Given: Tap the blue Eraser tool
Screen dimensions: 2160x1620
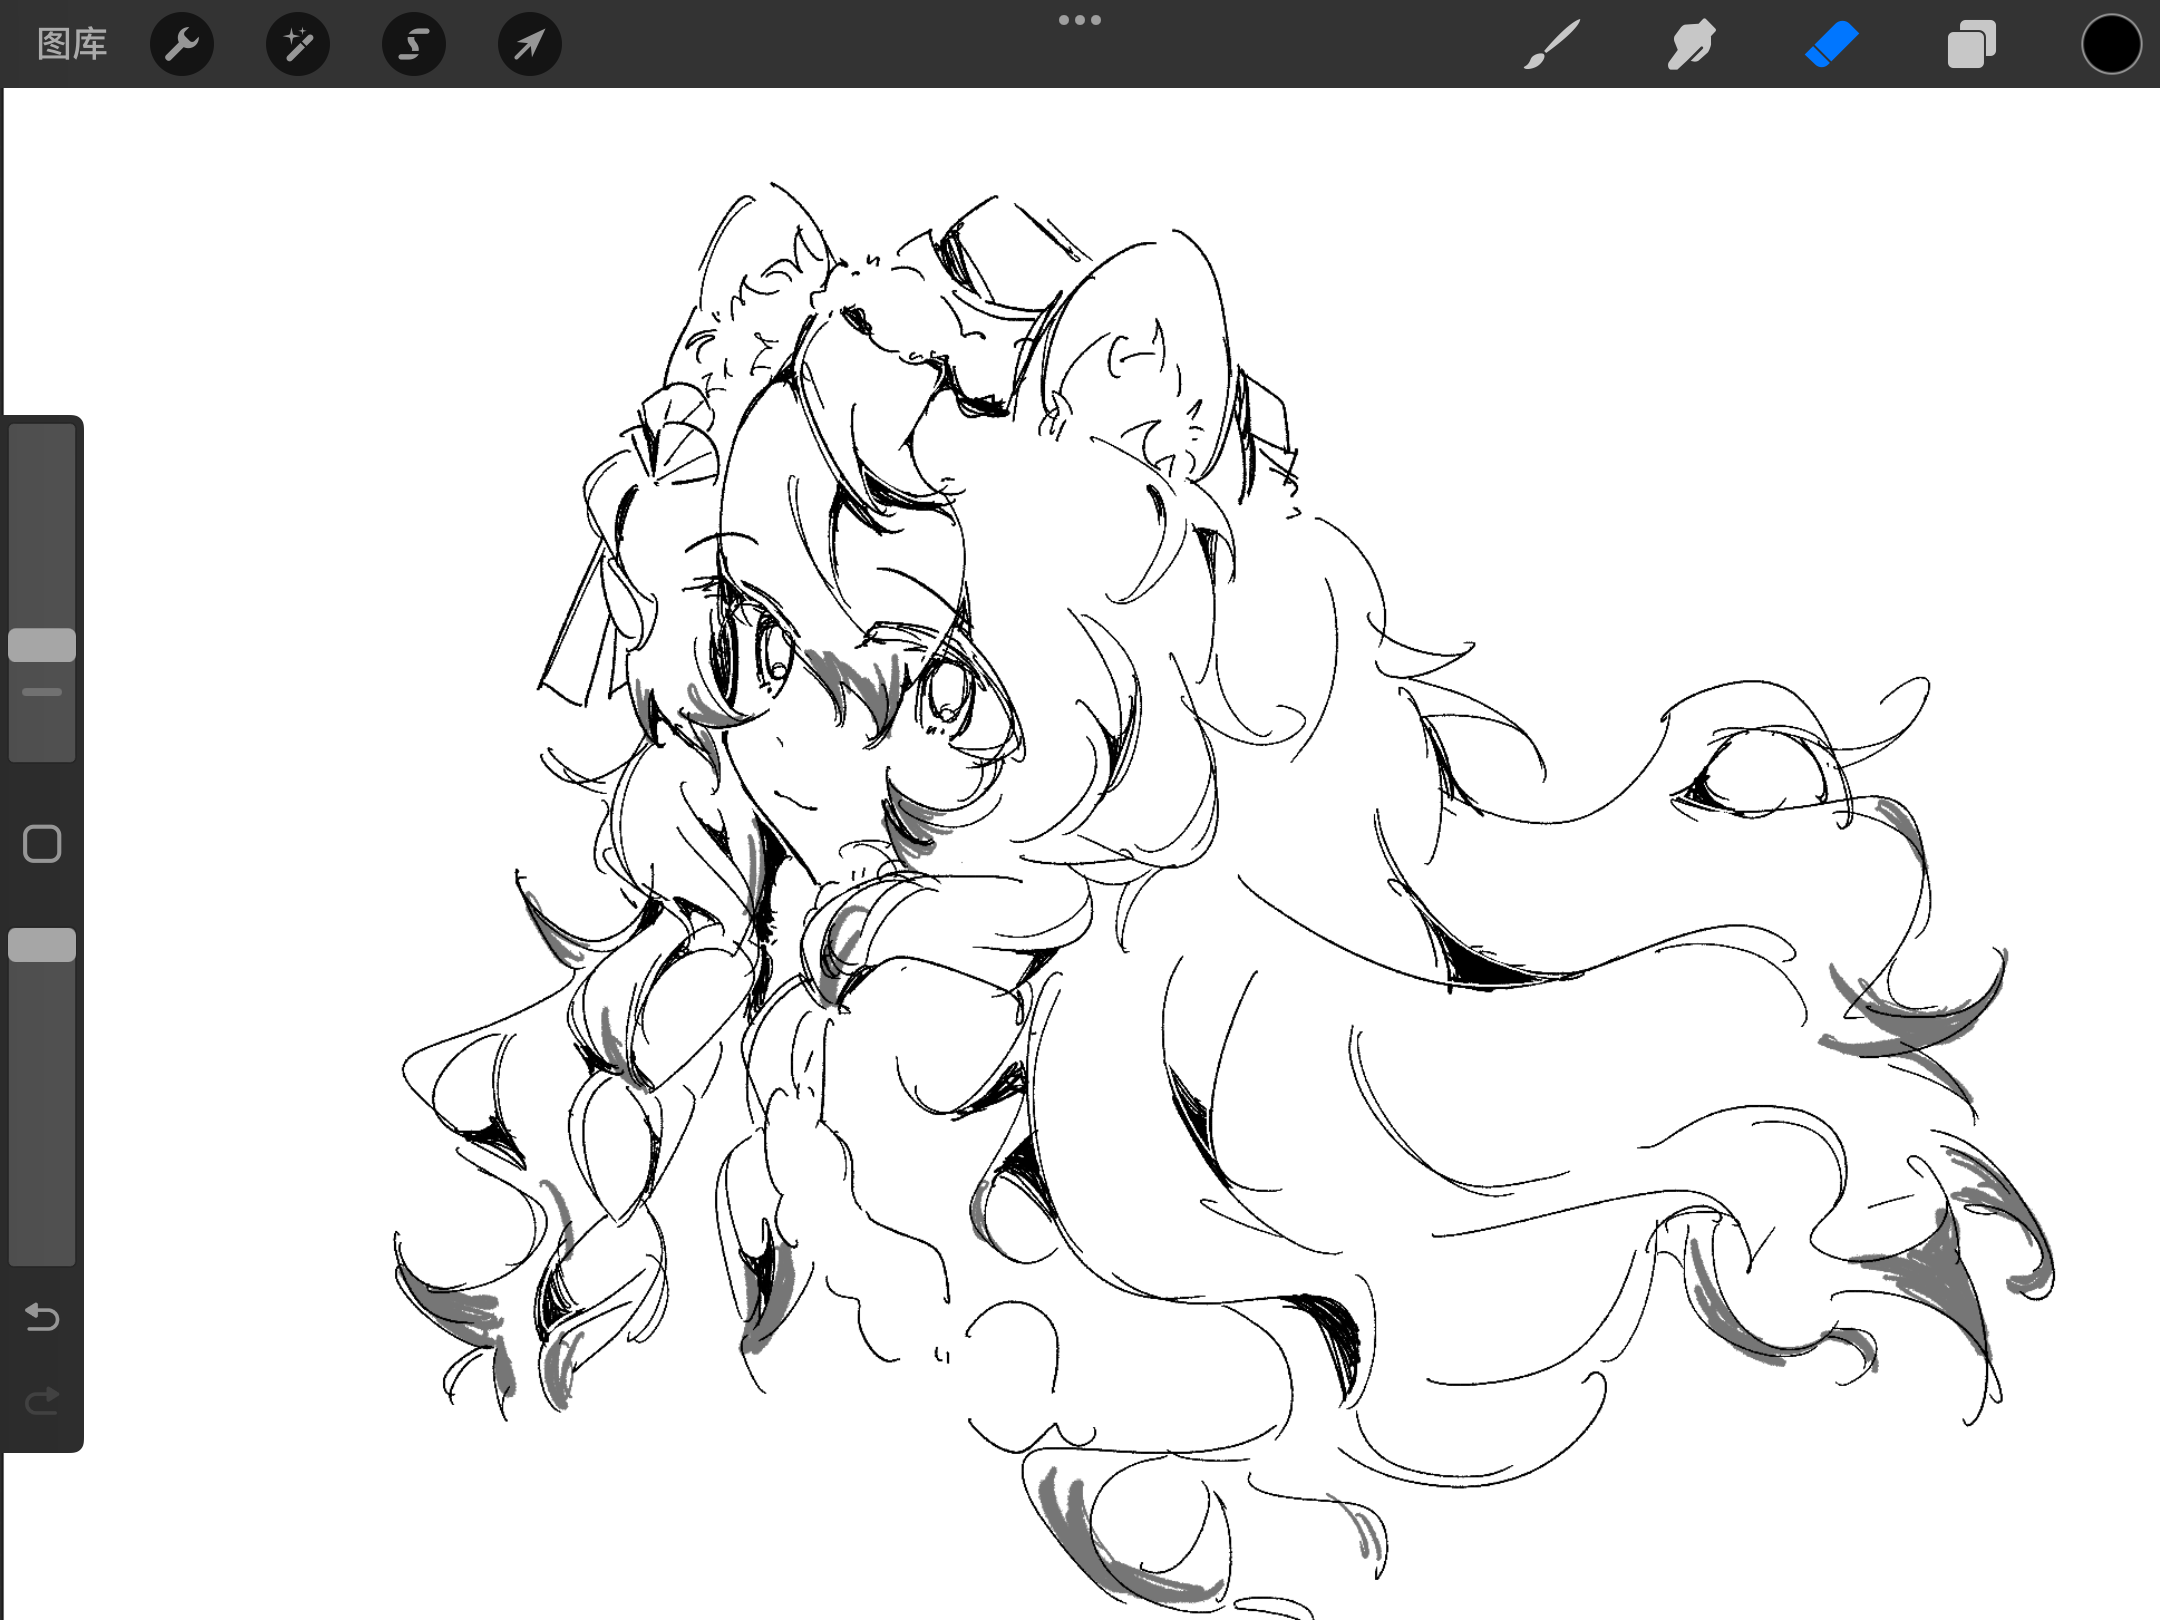Looking at the screenshot, I should (1831, 45).
